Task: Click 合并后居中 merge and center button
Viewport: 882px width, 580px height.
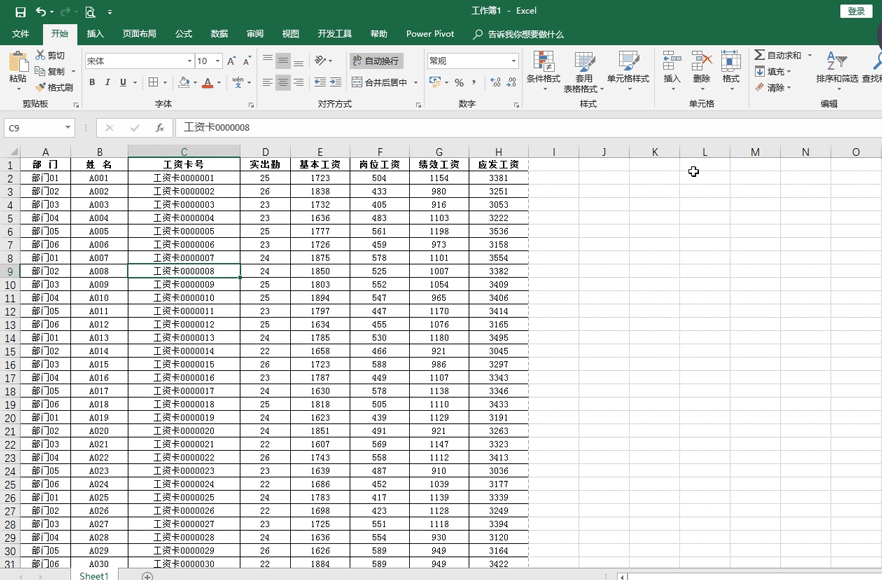Action: [380, 82]
